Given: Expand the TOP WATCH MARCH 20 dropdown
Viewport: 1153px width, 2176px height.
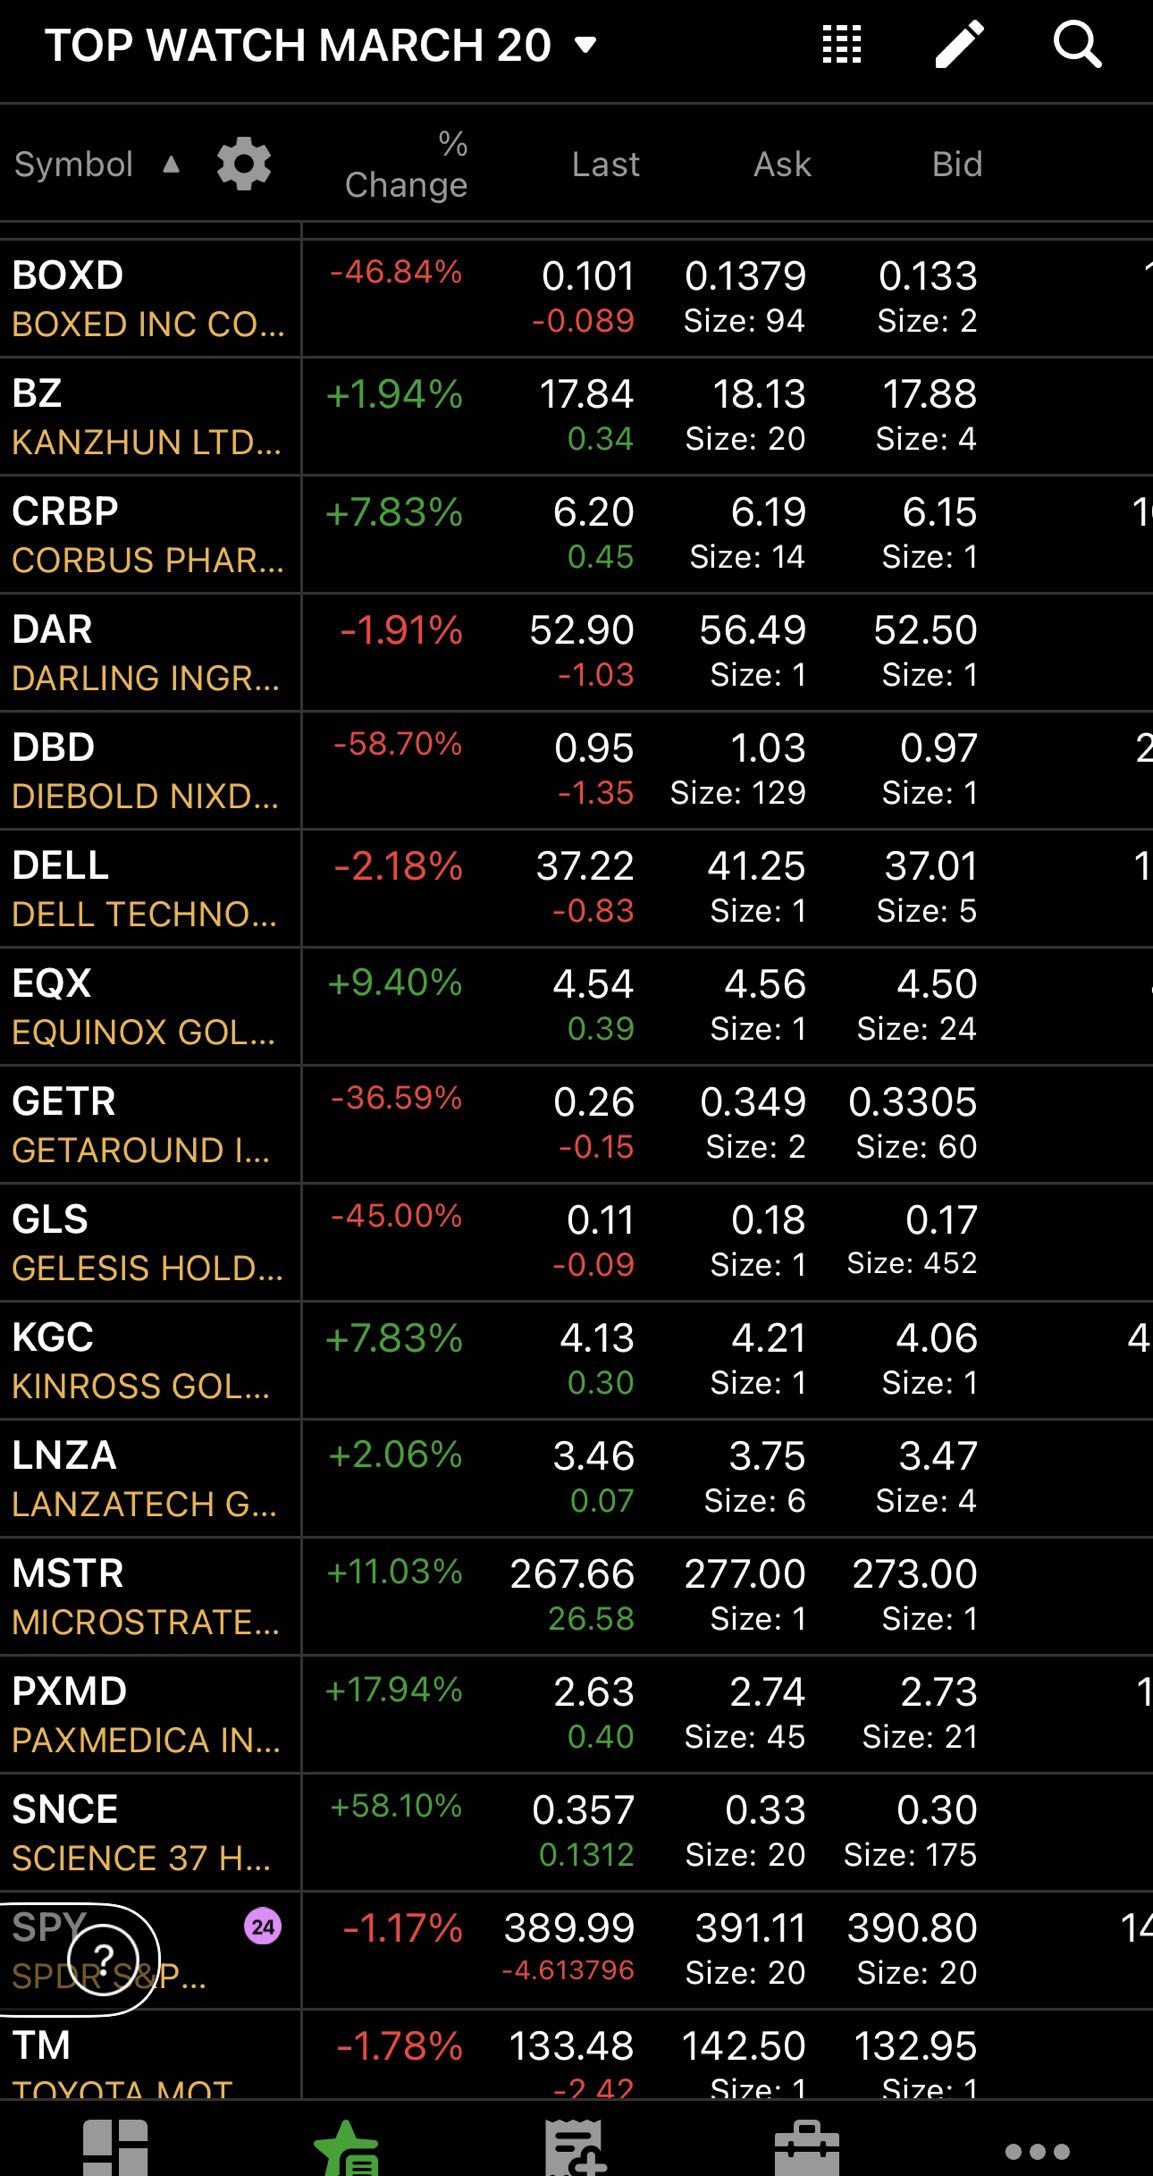Looking at the screenshot, I should (586, 45).
